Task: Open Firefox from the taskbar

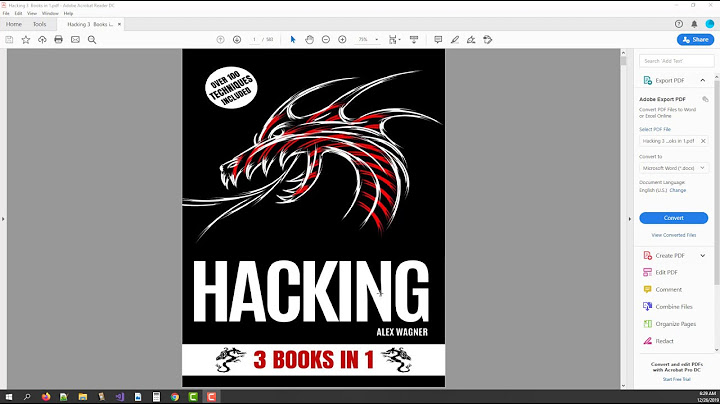Action: [46, 397]
